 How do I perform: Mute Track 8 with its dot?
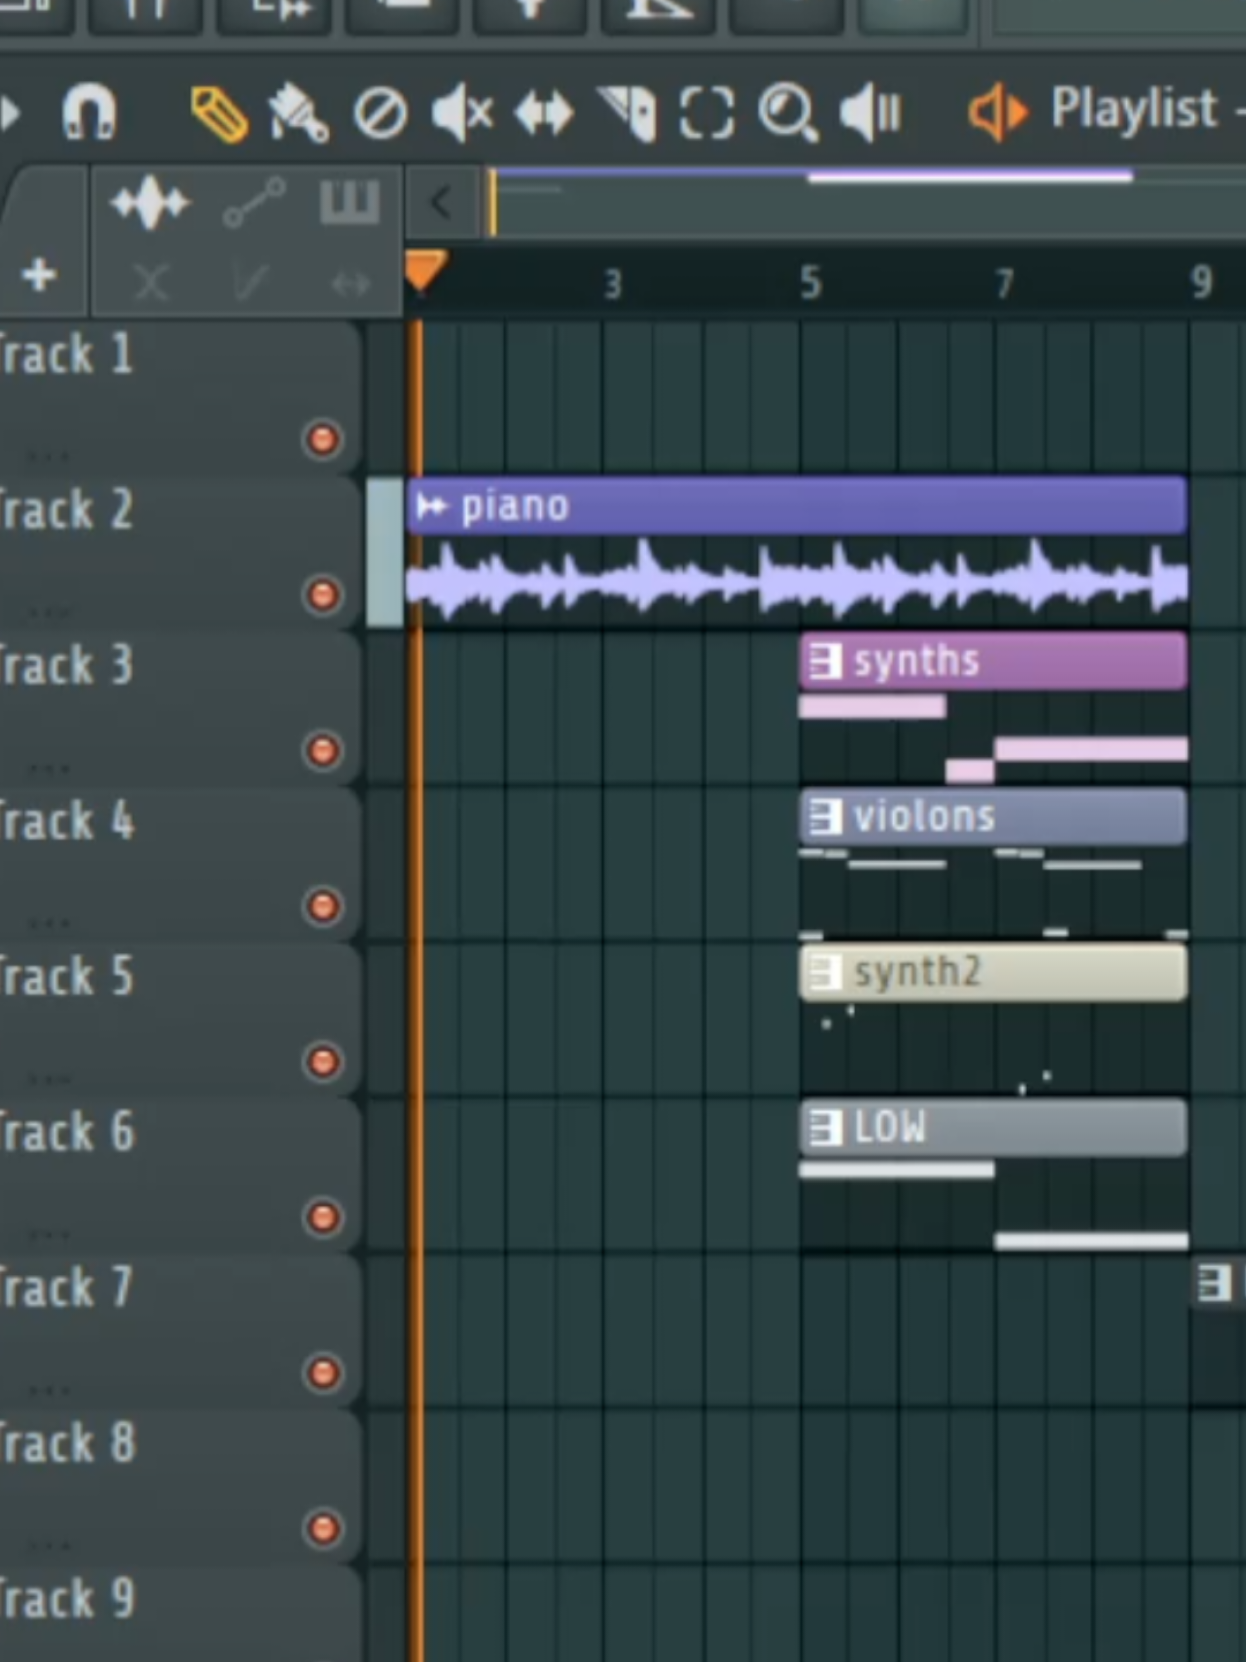coord(322,1528)
